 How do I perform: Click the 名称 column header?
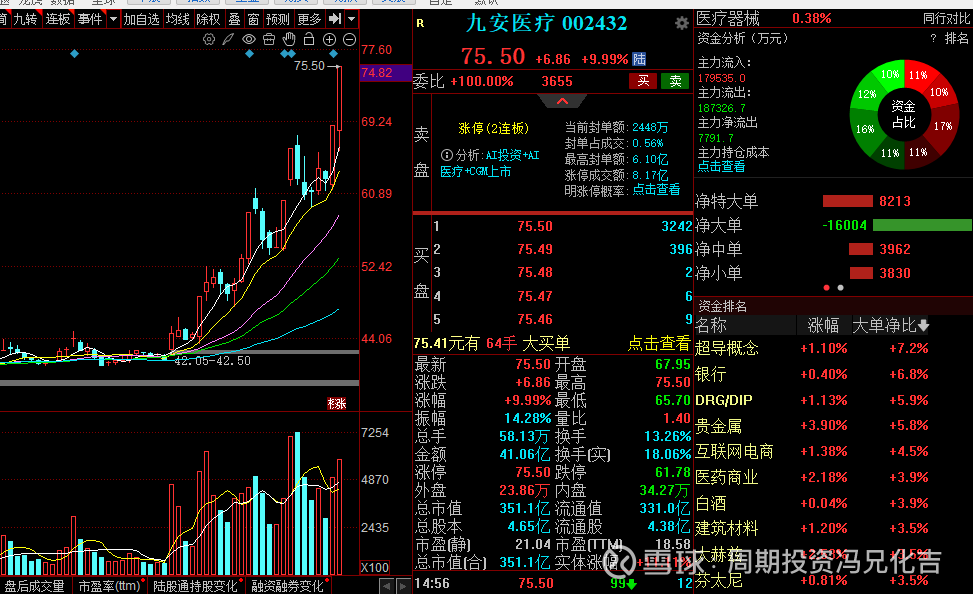[x=711, y=325]
